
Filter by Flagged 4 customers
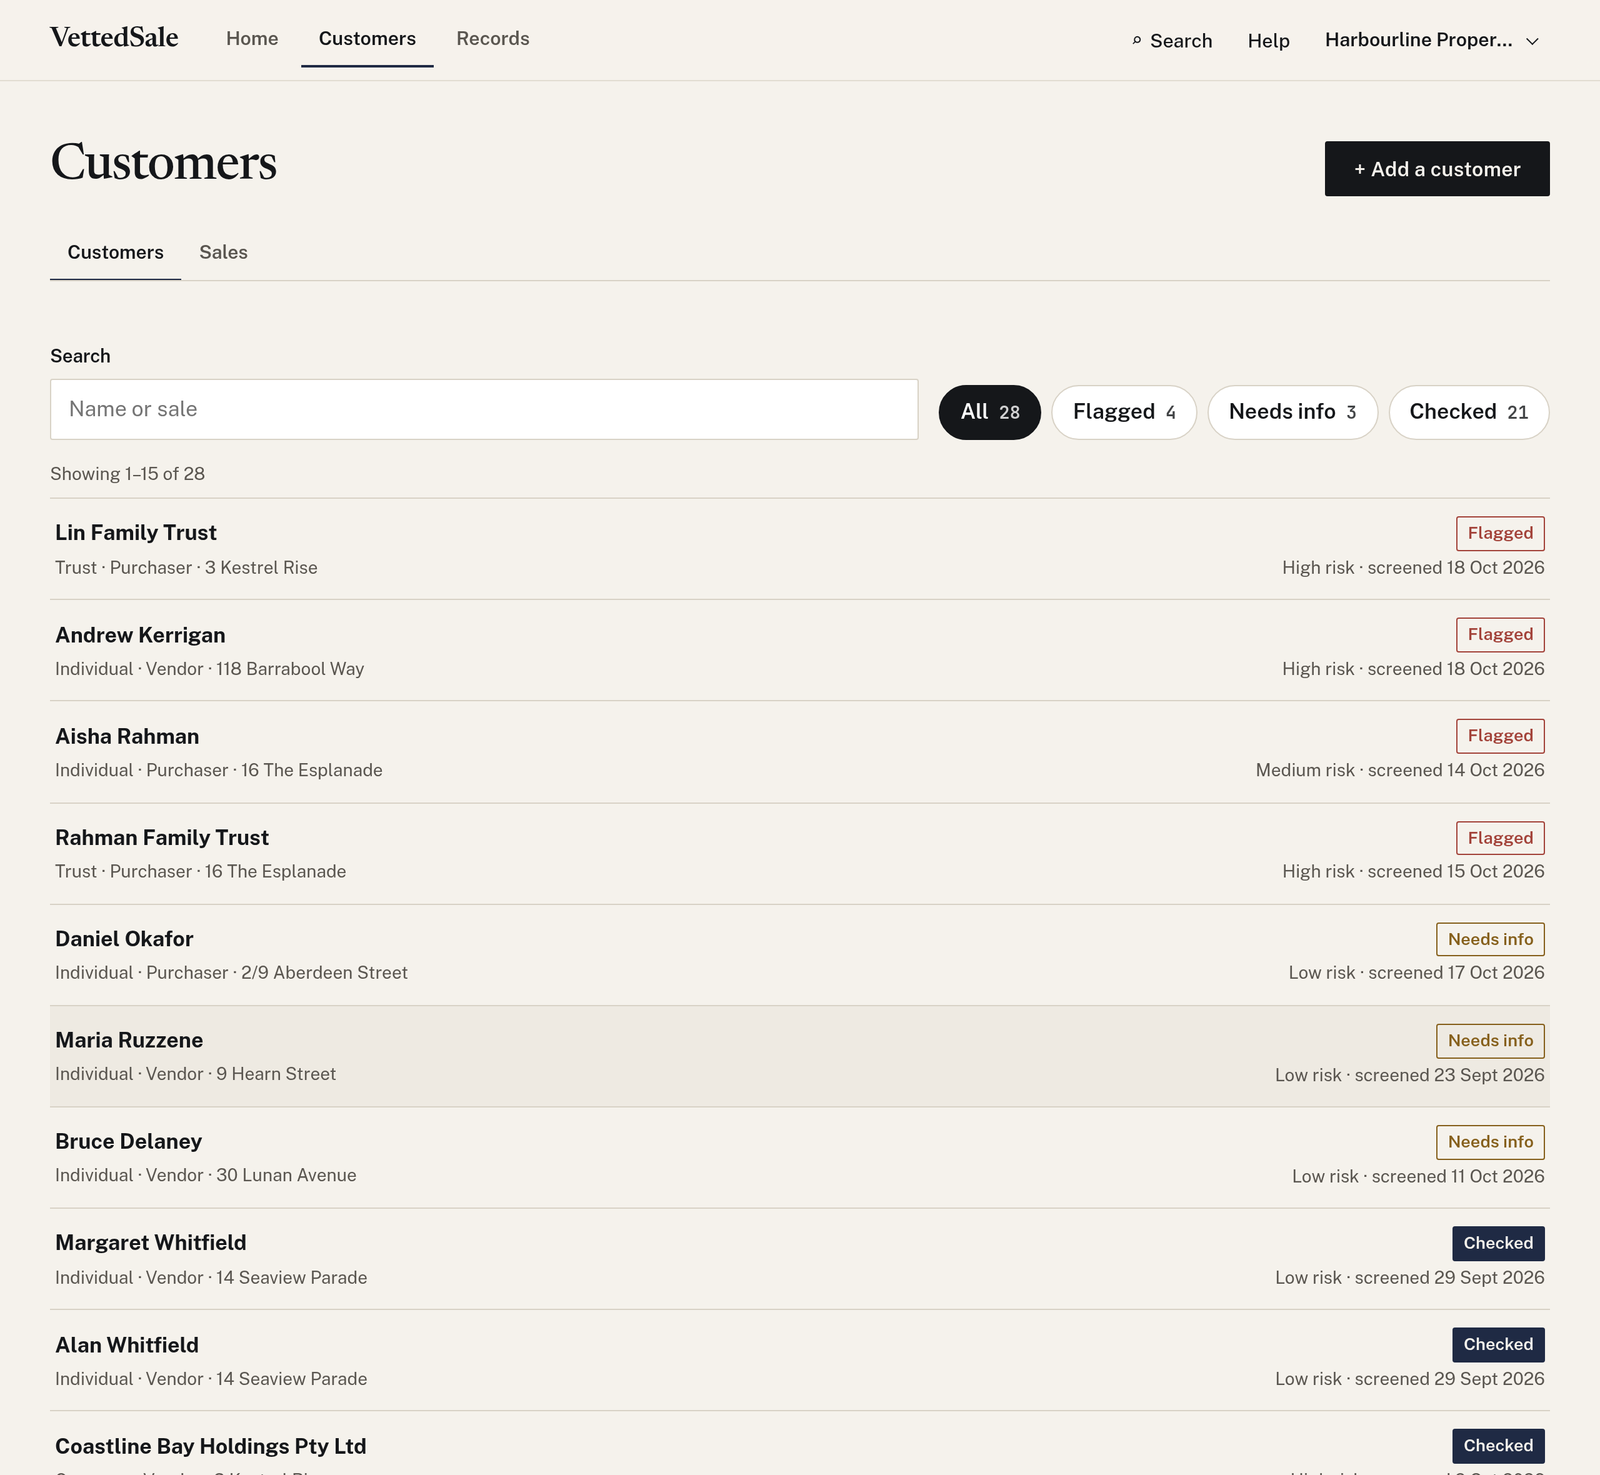pos(1124,412)
